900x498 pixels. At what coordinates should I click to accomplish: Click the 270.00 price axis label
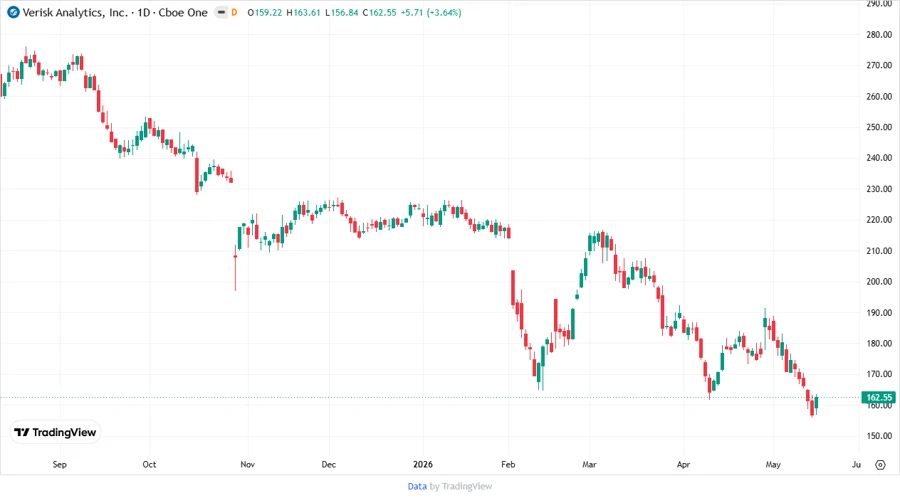pyautogui.click(x=879, y=65)
